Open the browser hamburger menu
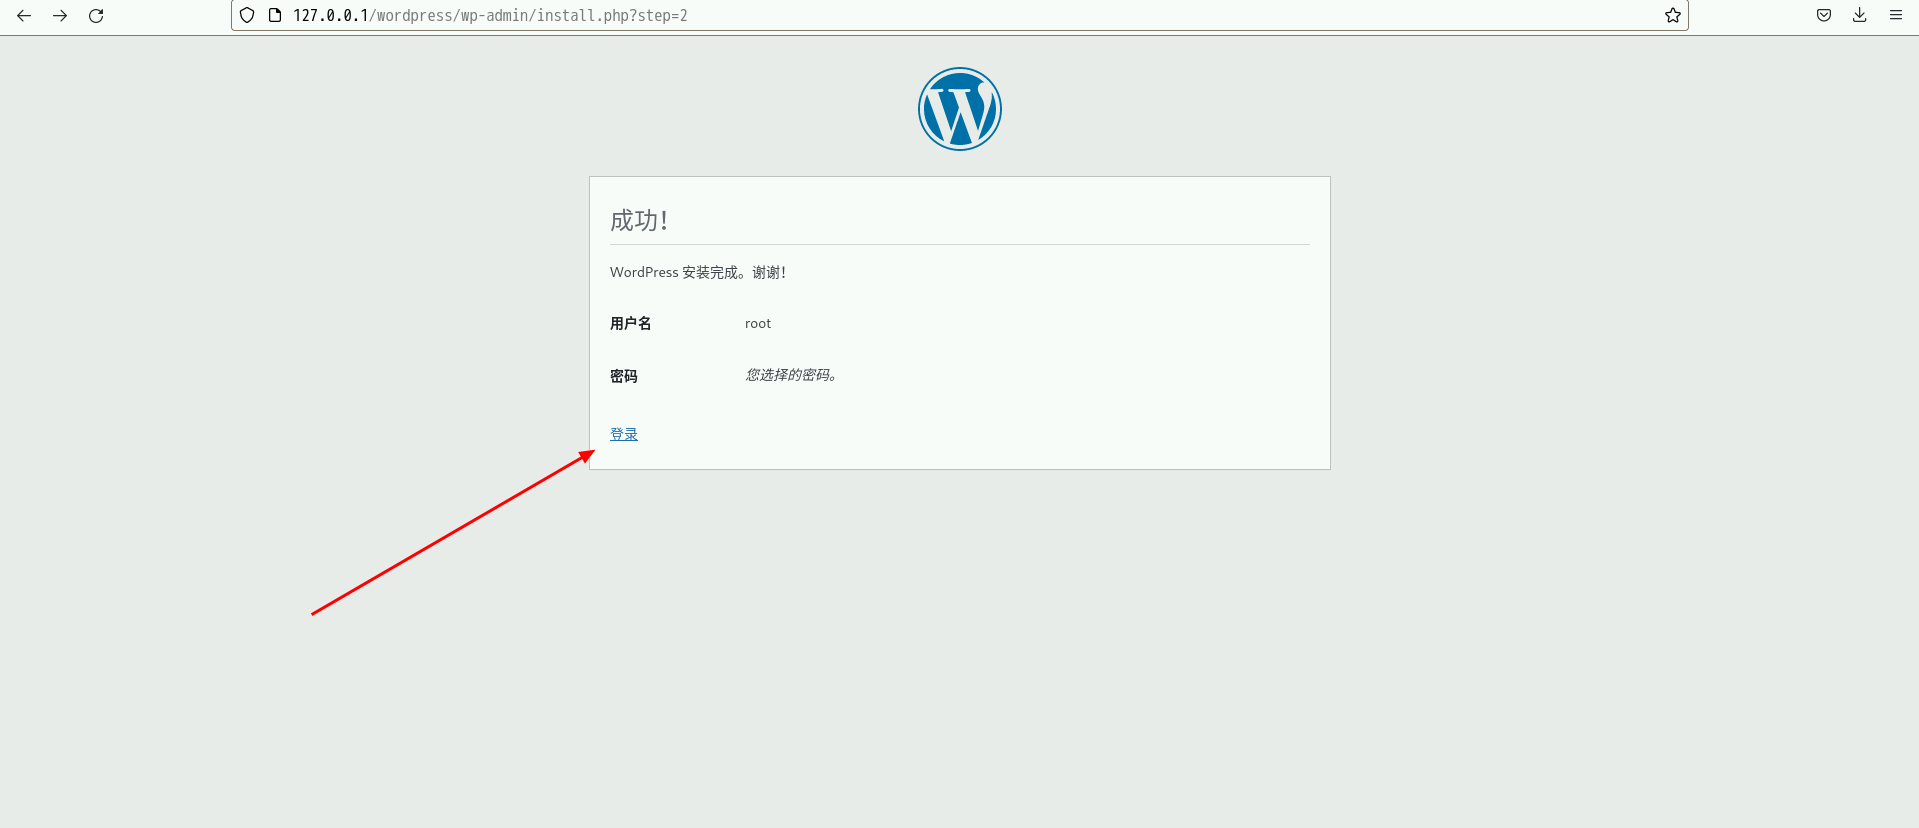Screen dimensions: 1919x828 coord(1896,15)
